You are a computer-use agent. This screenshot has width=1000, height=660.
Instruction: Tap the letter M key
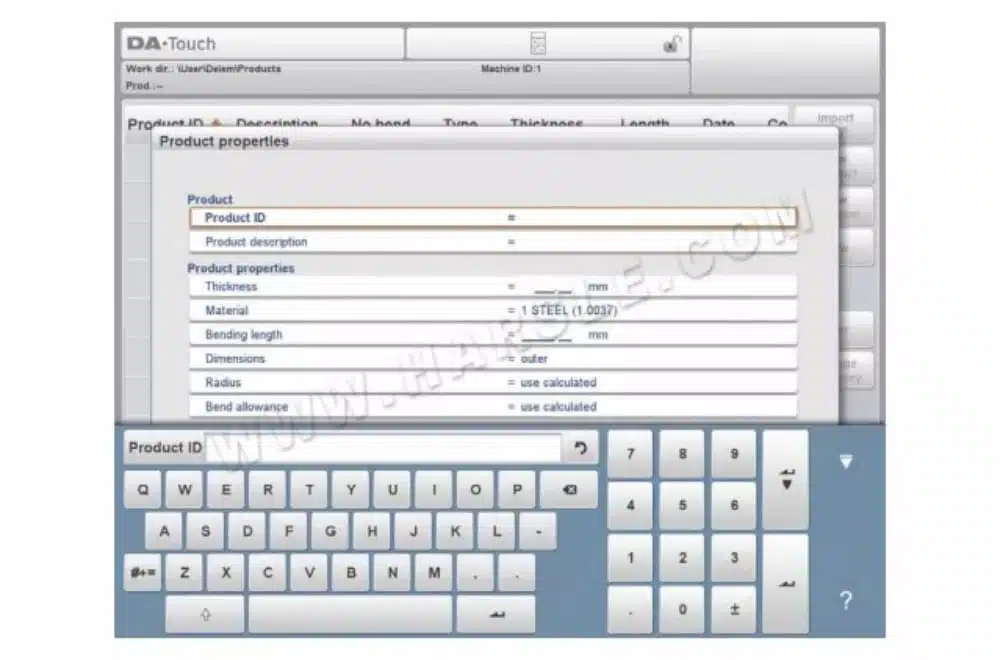pyautogui.click(x=434, y=573)
